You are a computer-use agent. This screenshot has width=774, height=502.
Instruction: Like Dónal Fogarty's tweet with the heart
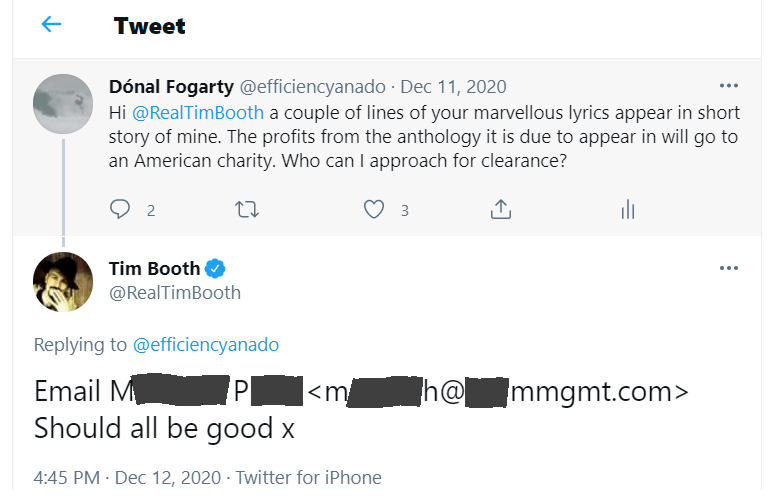tap(374, 210)
